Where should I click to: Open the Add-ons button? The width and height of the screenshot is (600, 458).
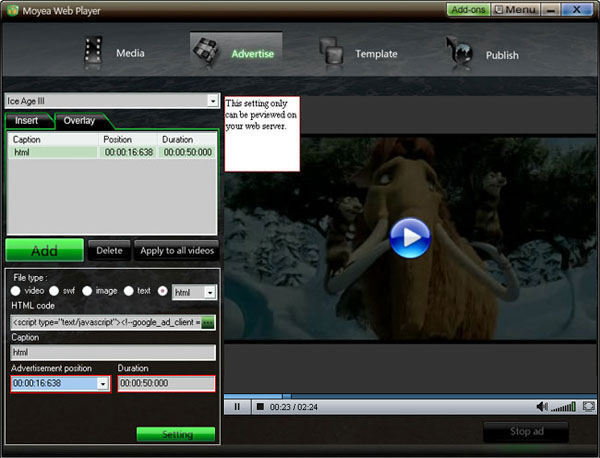tap(468, 10)
